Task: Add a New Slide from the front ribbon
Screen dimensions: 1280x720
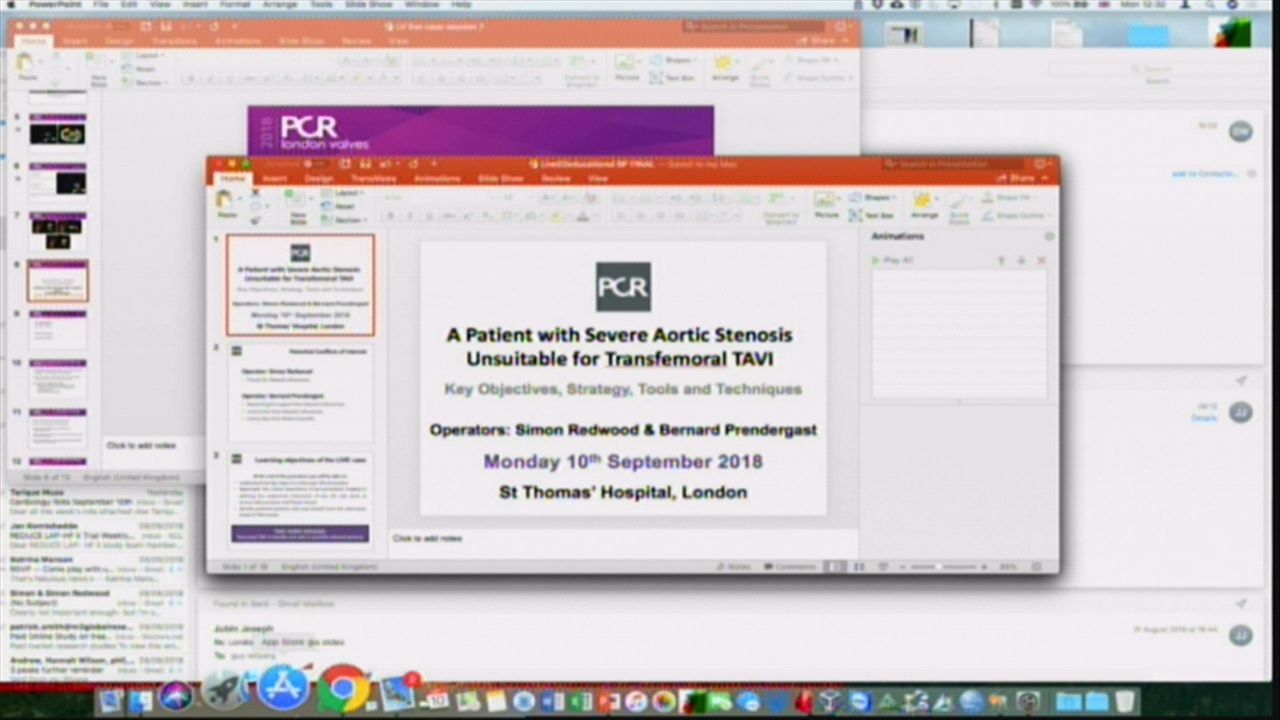Action: point(298,205)
